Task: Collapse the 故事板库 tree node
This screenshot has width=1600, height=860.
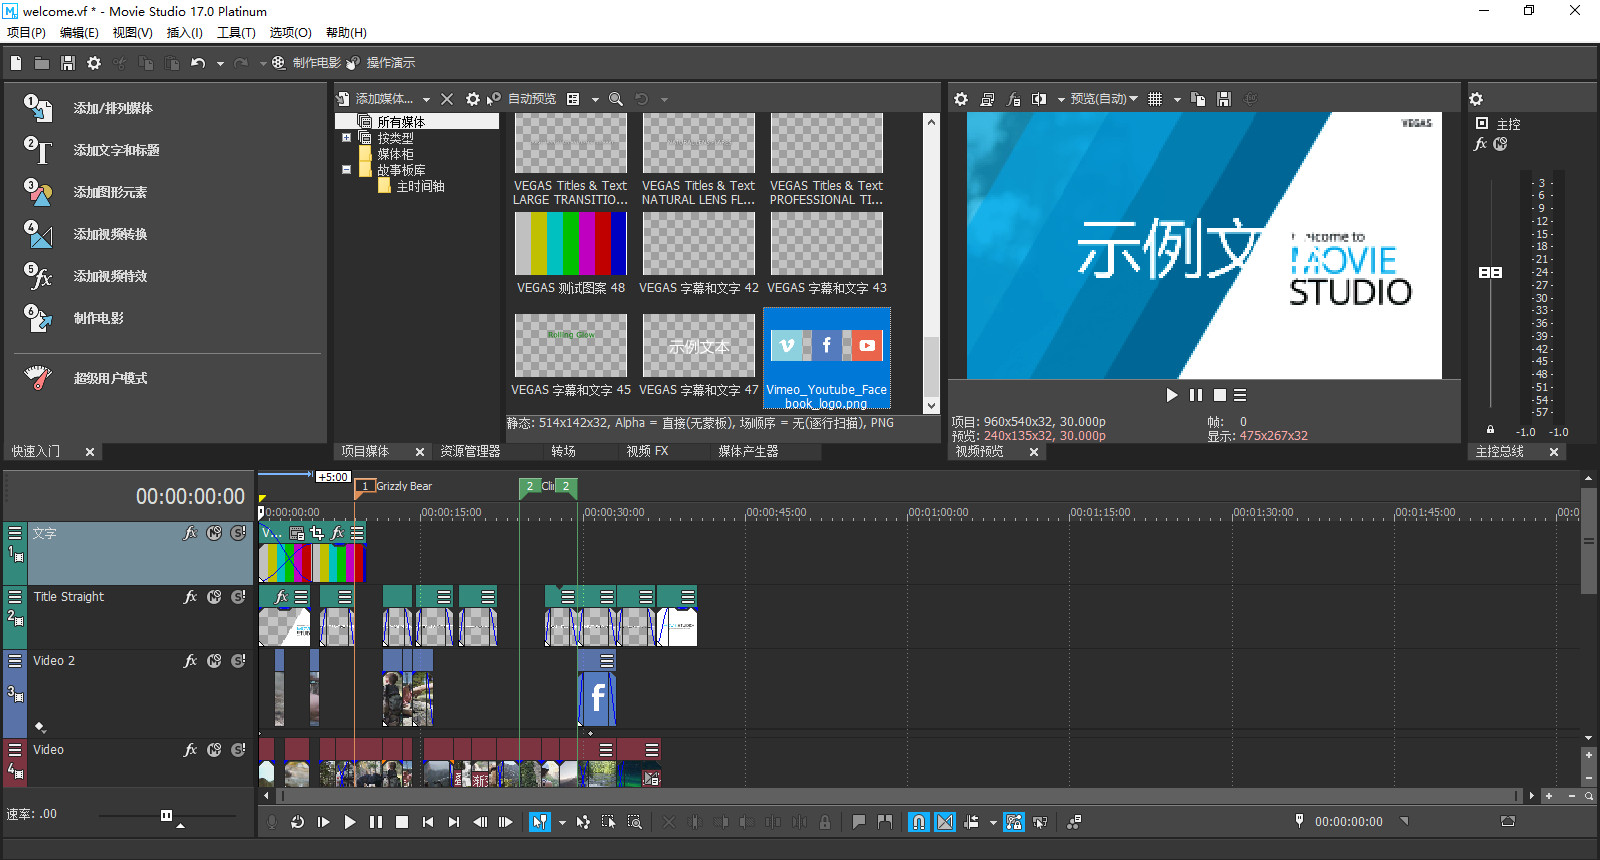Action: pos(346,170)
